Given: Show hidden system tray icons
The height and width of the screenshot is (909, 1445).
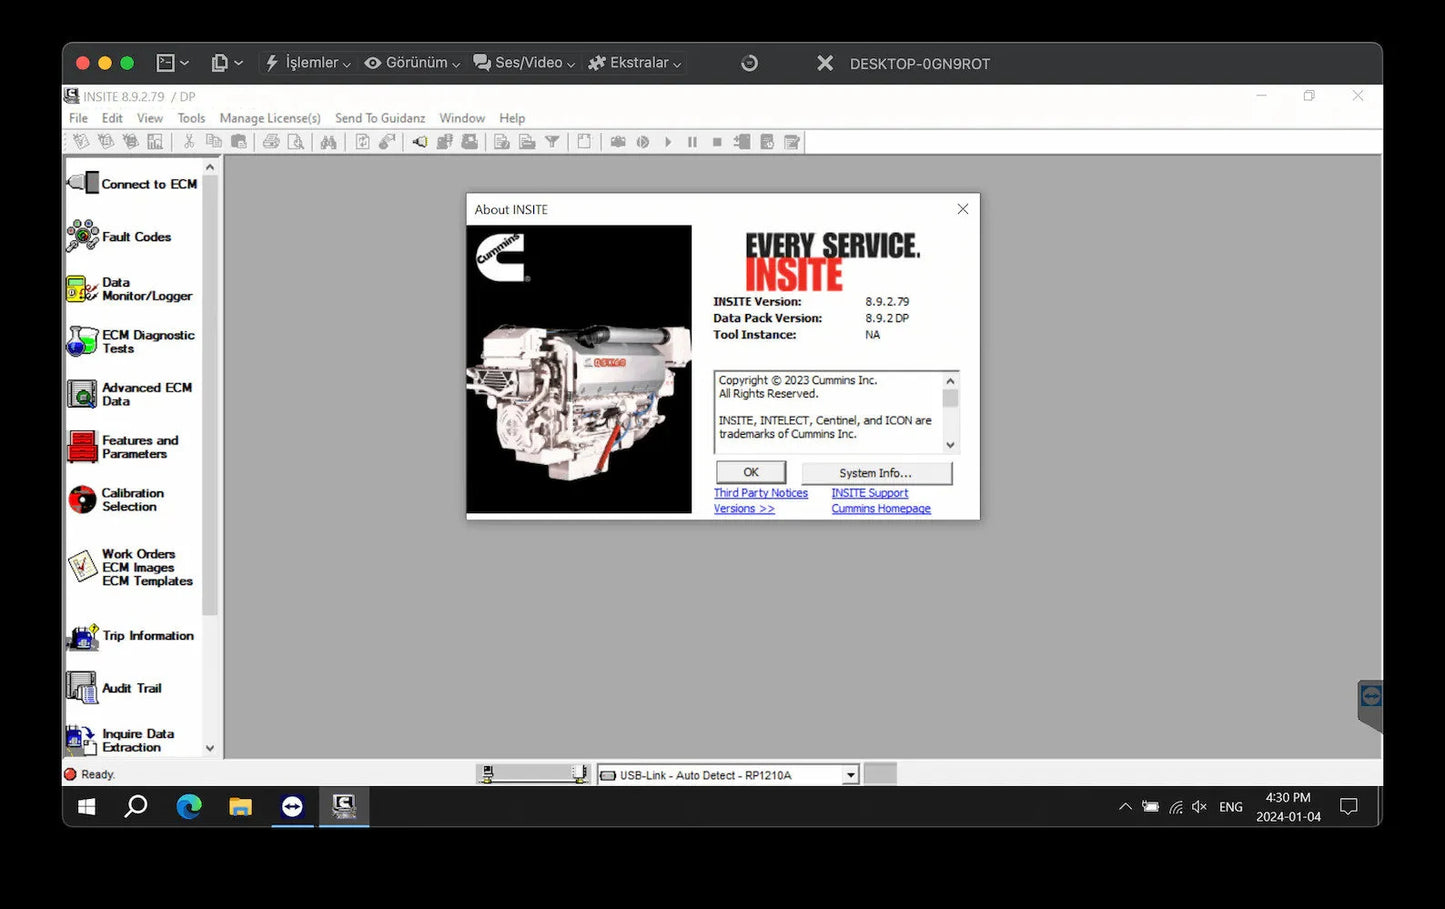Looking at the screenshot, I should (x=1125, y=807).
